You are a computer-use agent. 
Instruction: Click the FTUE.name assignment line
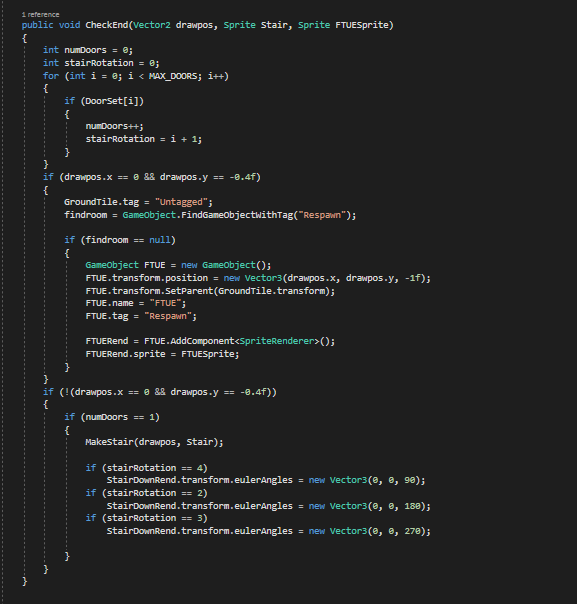[136, 303]
